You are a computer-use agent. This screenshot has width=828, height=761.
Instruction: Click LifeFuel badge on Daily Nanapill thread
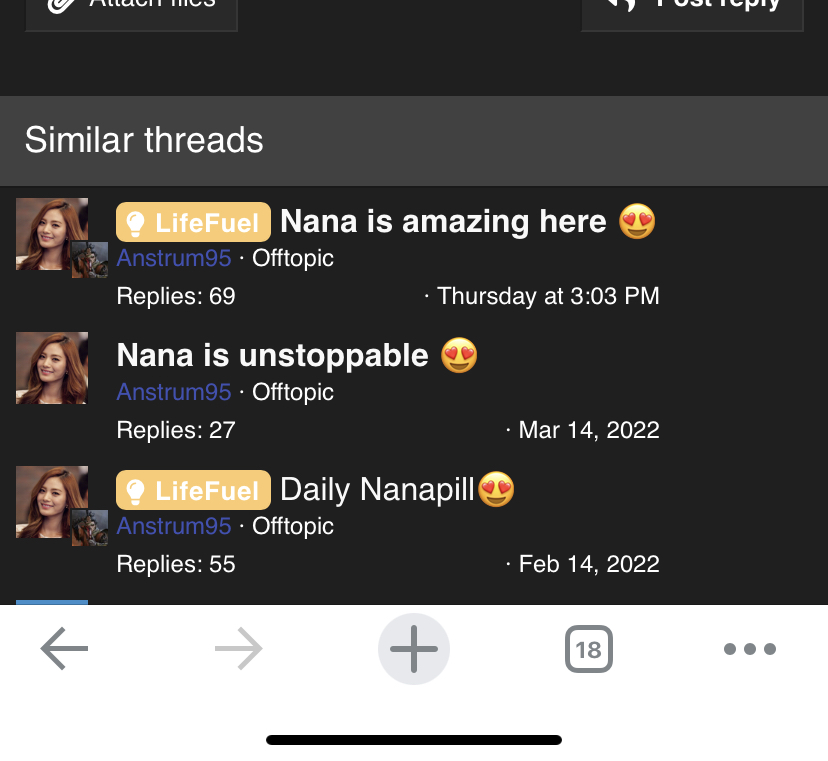click(x=193, y=490)
